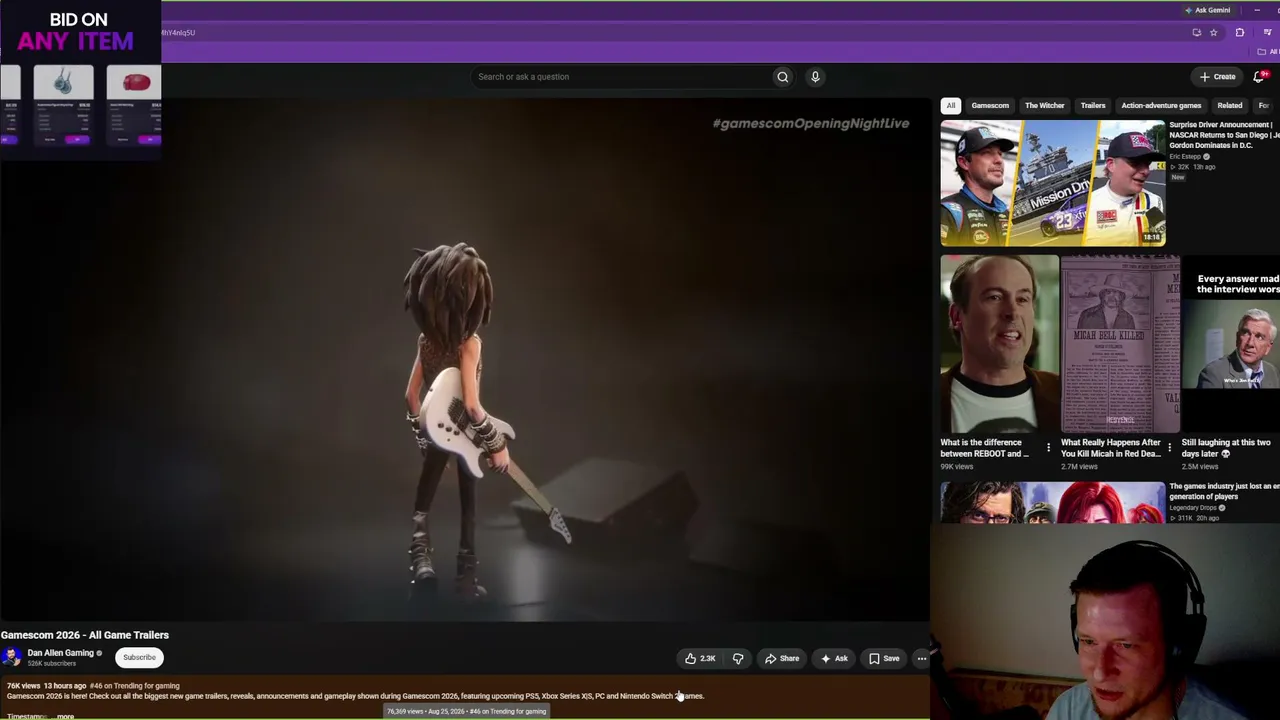Viewport: 1280px width, 720px height.
Task: Click the Dan Allen Gaming channel name
Action: (60, 653)
